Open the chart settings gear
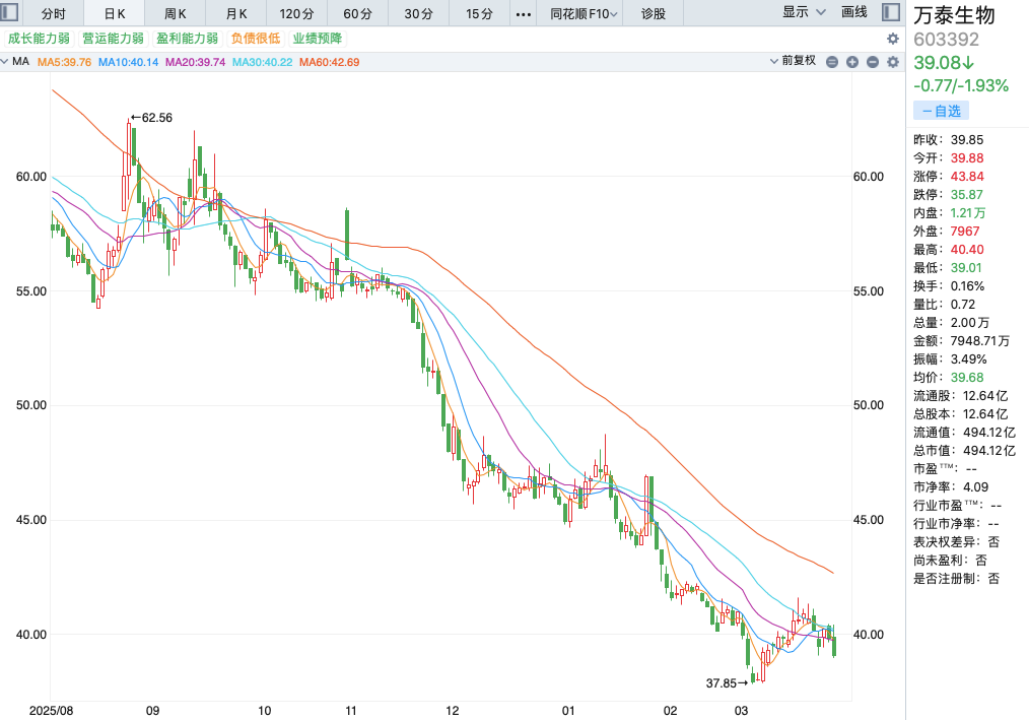This screenshot has height=720, width=1029. 893,61
